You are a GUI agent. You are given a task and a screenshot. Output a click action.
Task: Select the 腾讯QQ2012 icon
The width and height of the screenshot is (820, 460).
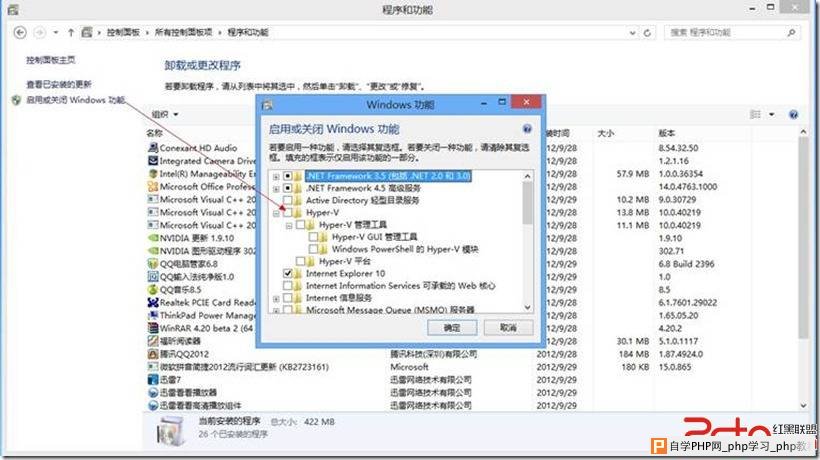pyautogui.click(x=153, y=354)
